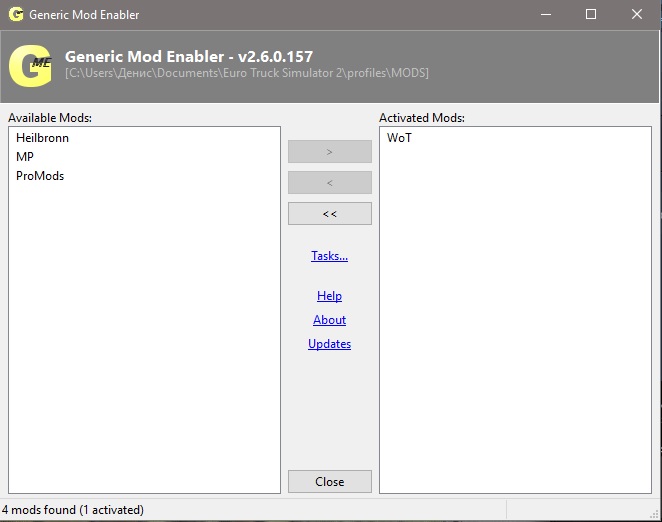Click the Available Mods label
The image size is (662, 522).
tap(50, 118)
